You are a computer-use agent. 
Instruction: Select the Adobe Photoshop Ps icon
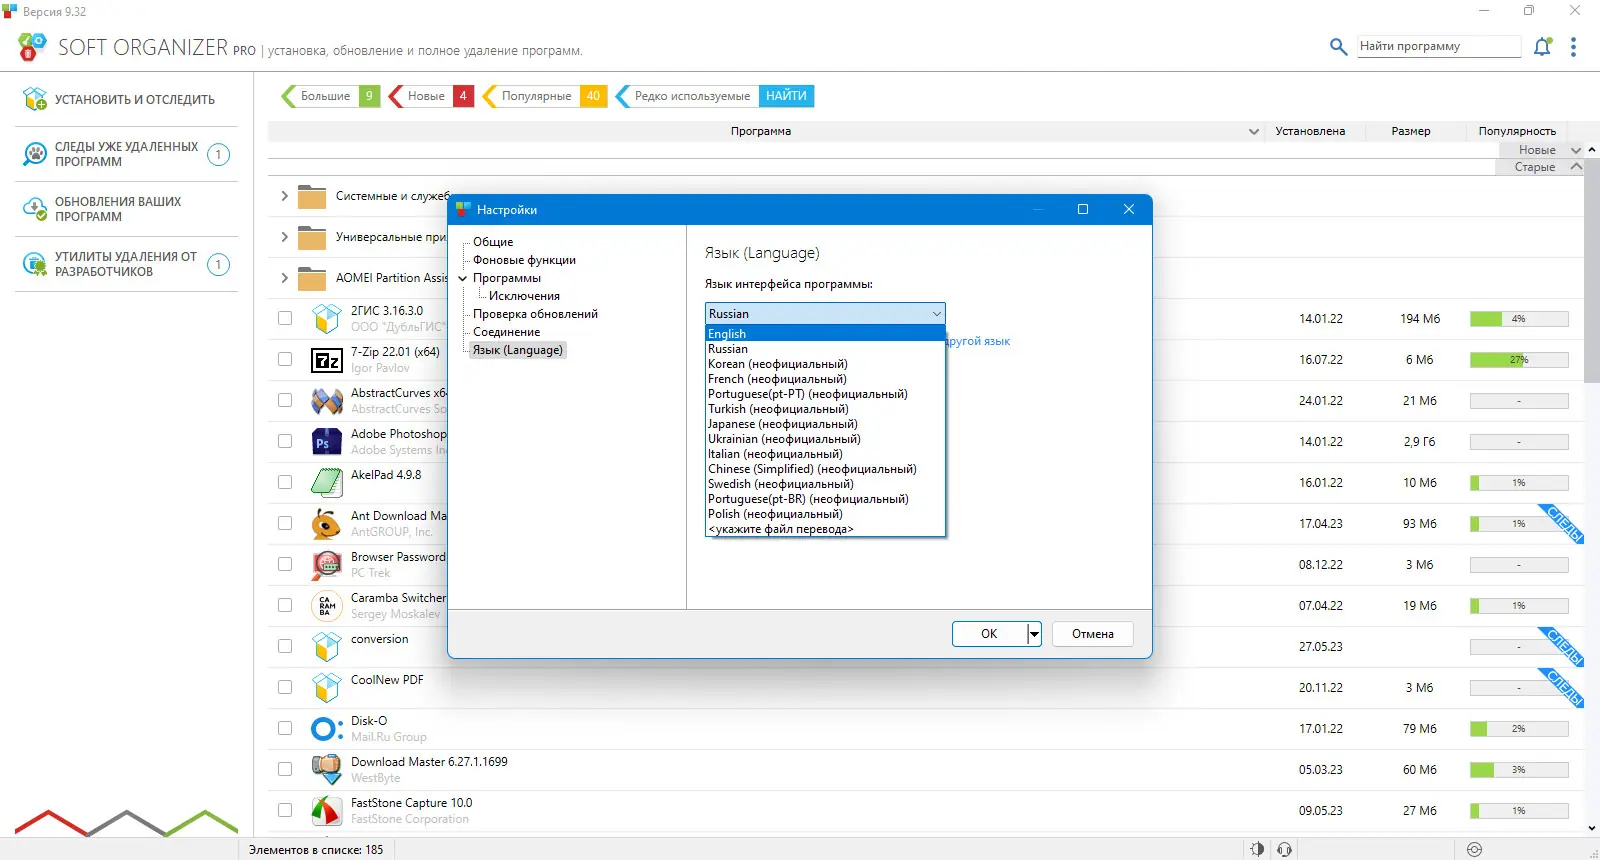(x=327, y=442)
